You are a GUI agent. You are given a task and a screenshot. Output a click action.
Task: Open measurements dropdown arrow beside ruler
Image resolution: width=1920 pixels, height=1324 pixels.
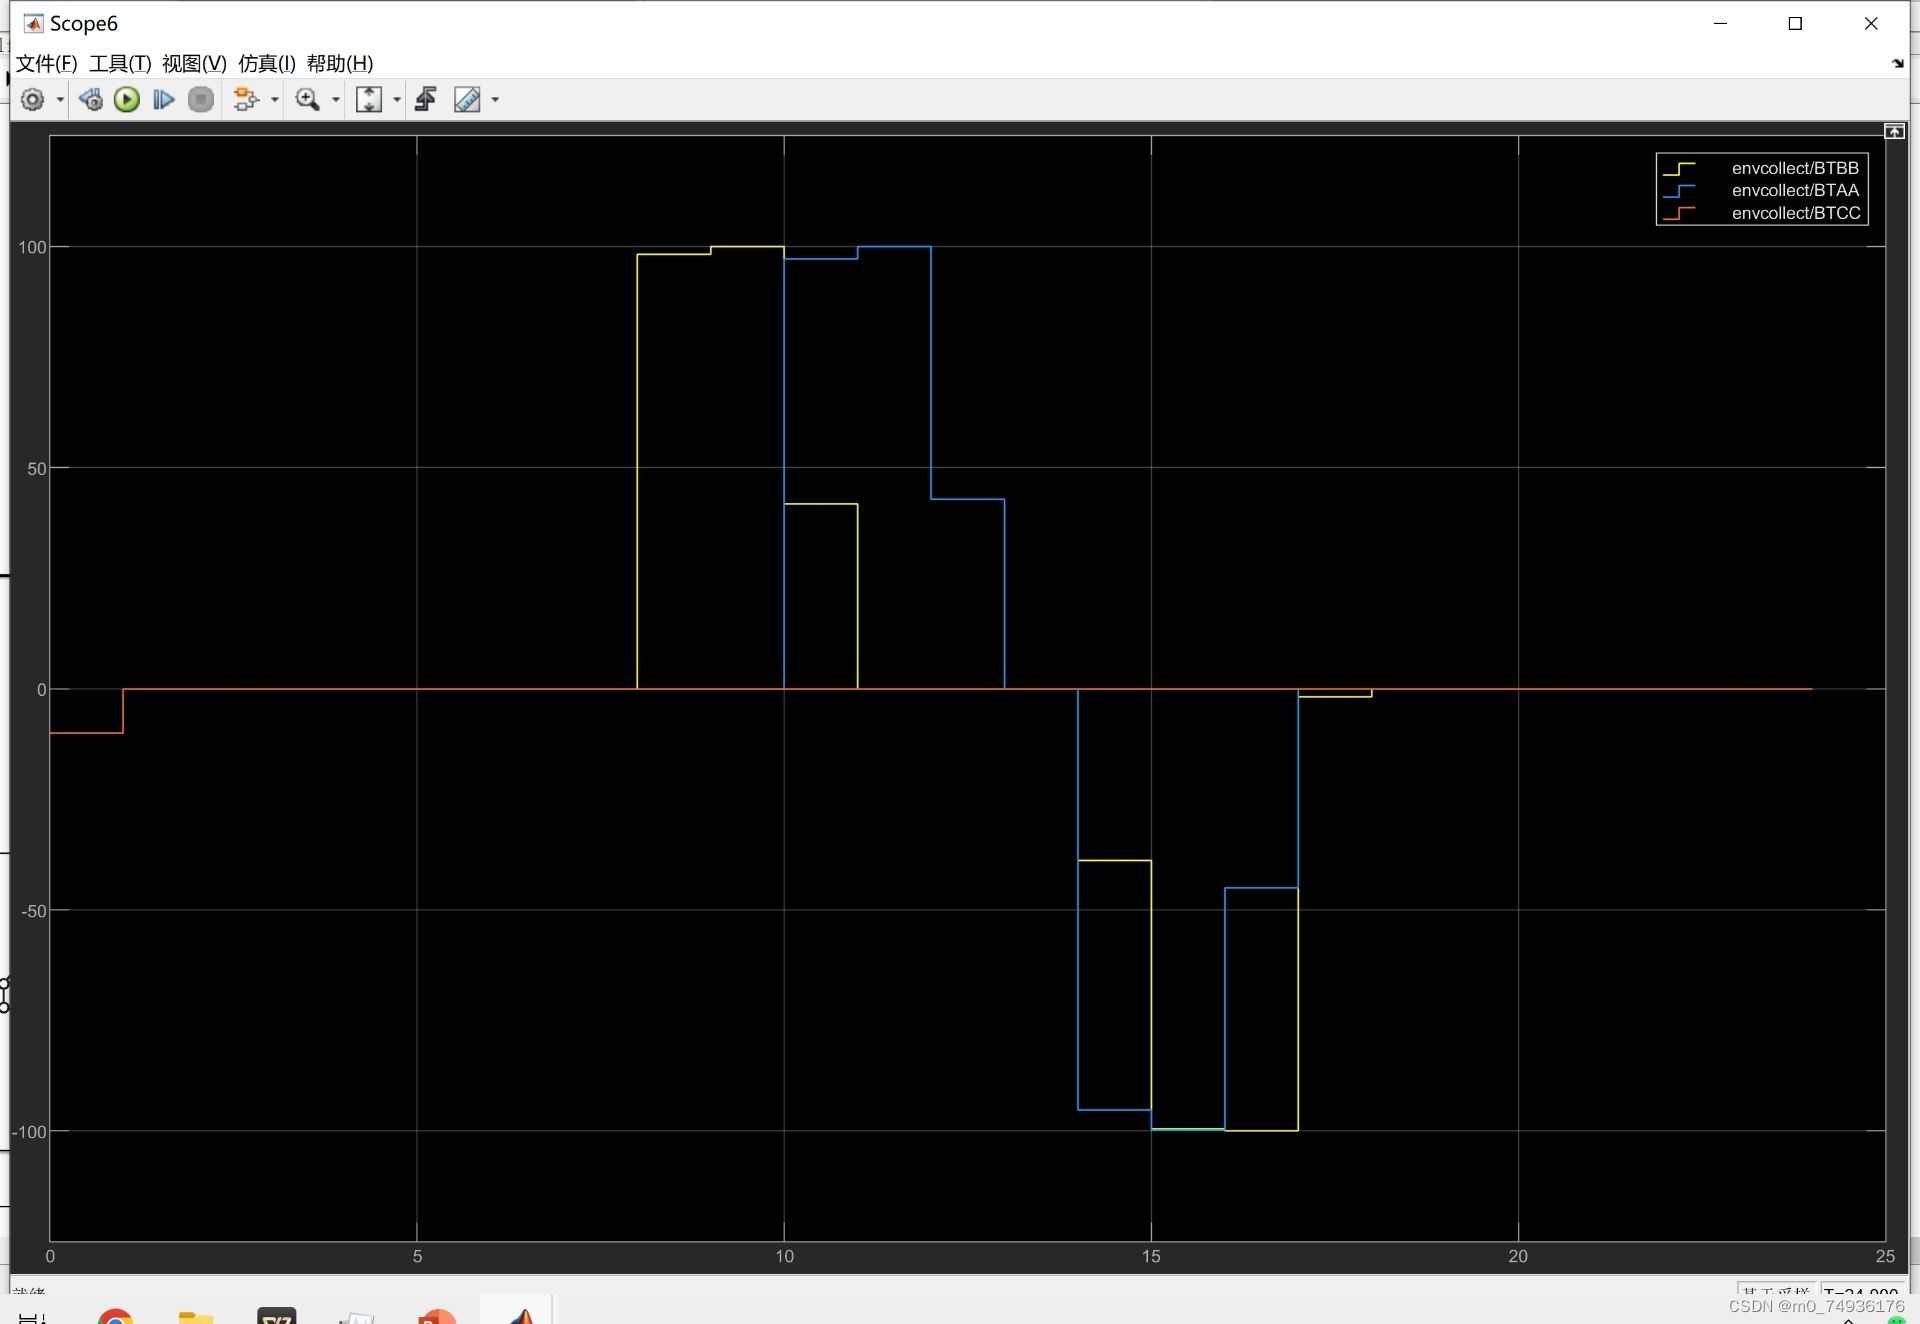(x=495, y=99)
